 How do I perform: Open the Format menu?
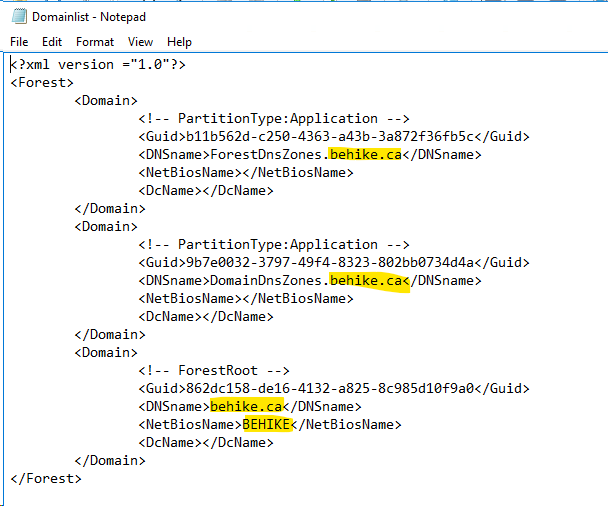point(95,42)
